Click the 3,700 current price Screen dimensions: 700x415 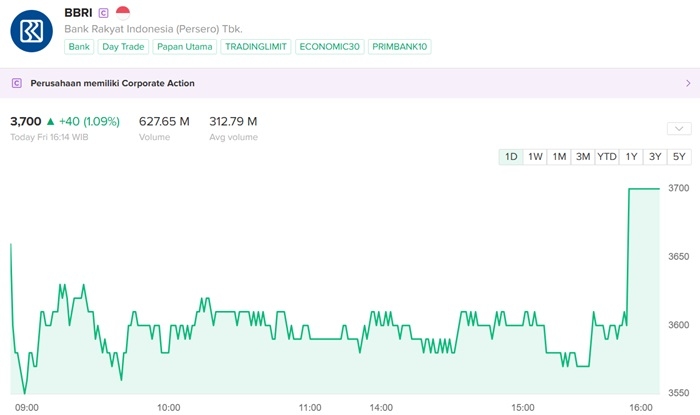pos(25,121)
